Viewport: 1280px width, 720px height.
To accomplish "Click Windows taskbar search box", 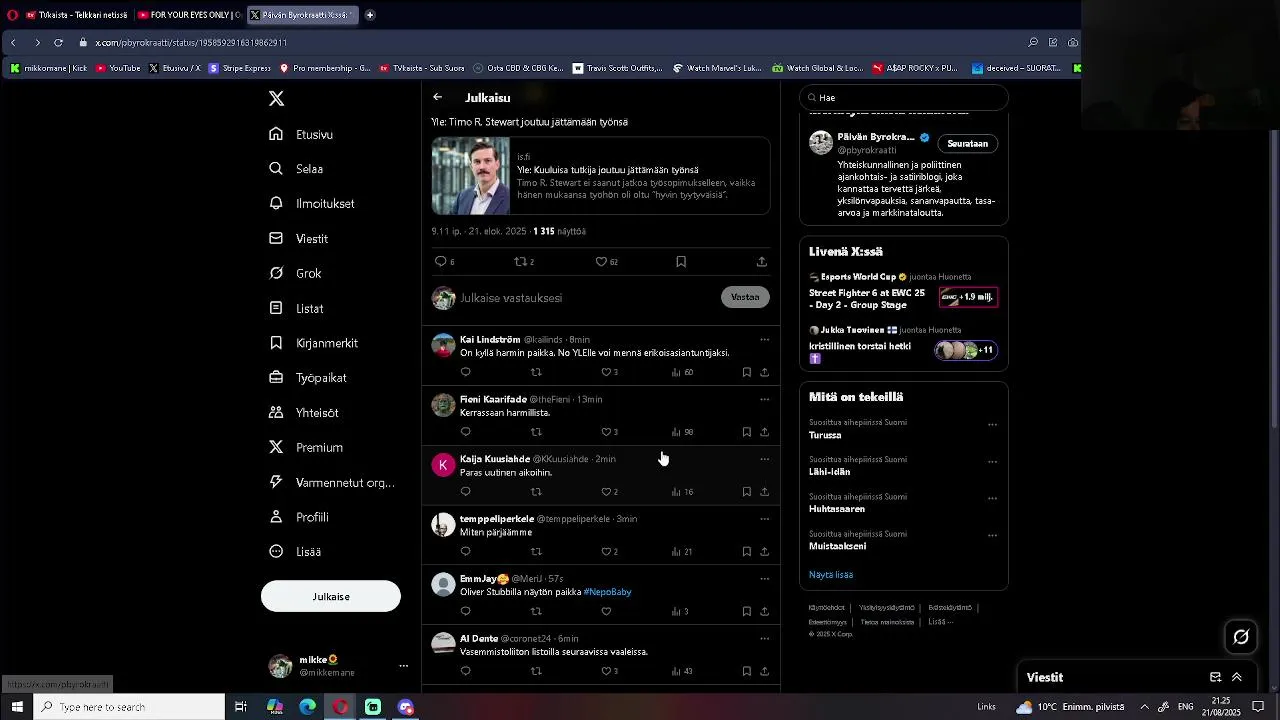I will click(130, 707).
